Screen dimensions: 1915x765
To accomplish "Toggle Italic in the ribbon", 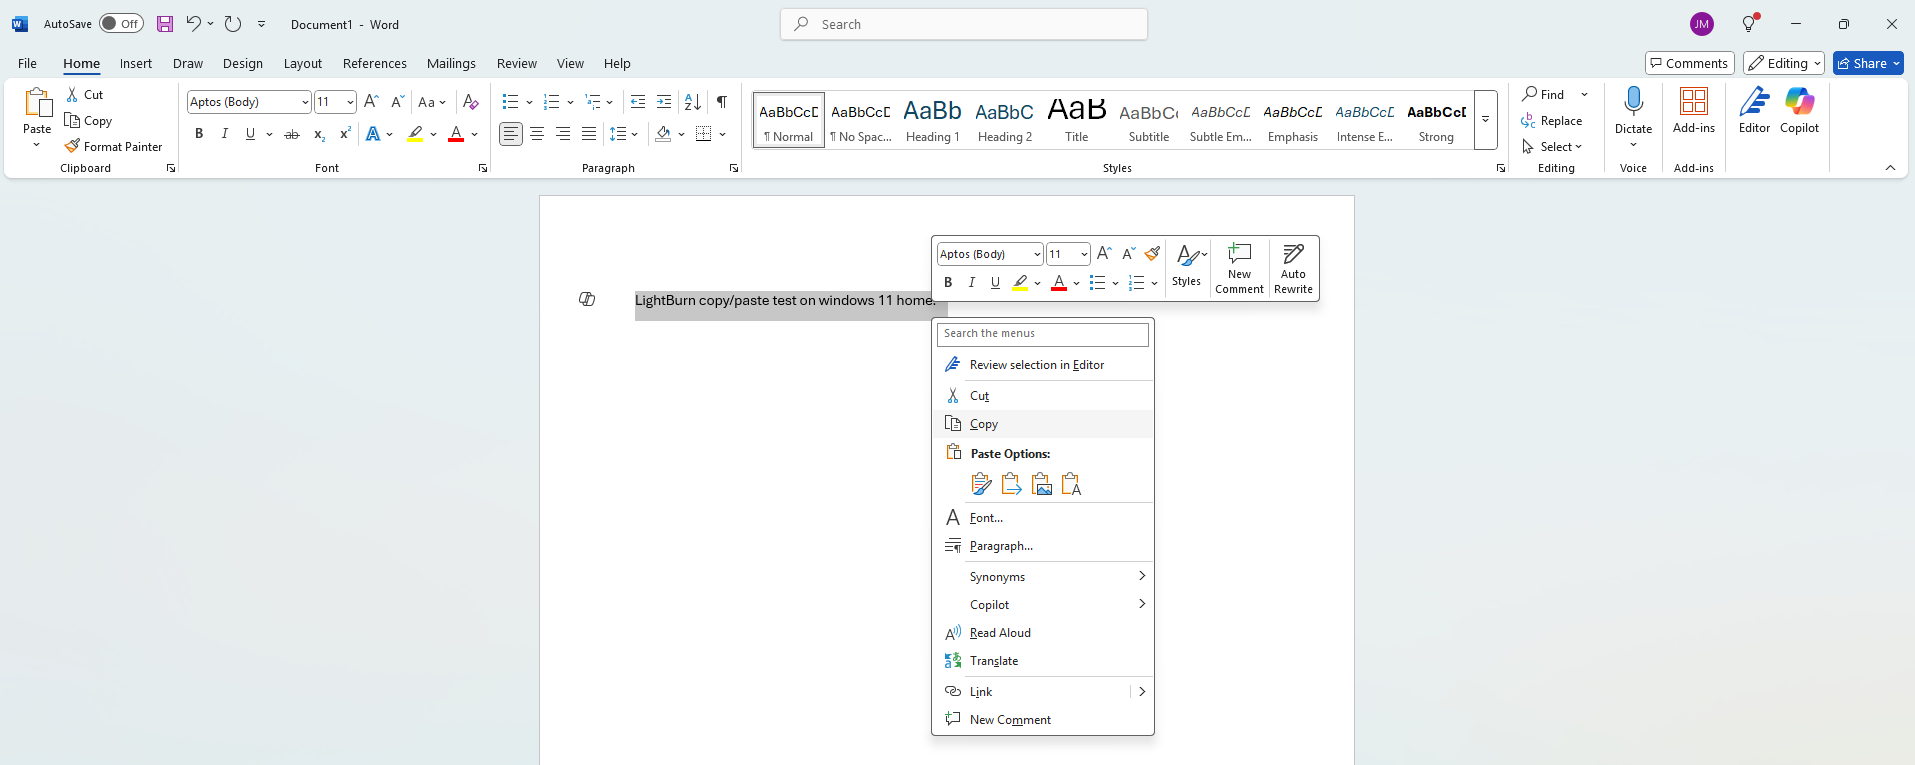I will [225, 134].
